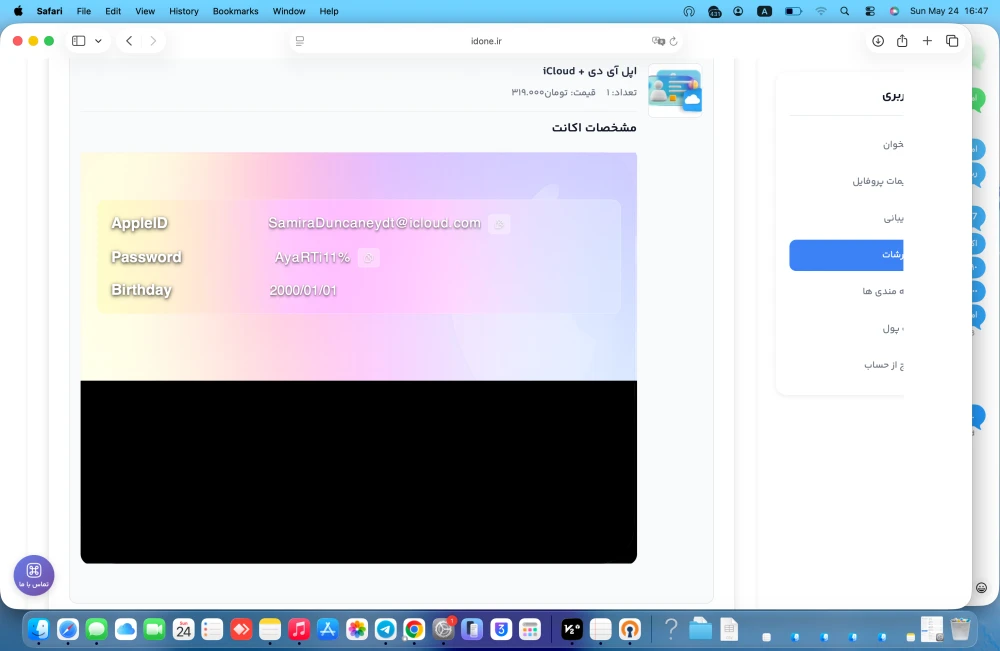Expand the sidebar dropdown chevron
Screen dimensions: 1000x651
(98, 41)
